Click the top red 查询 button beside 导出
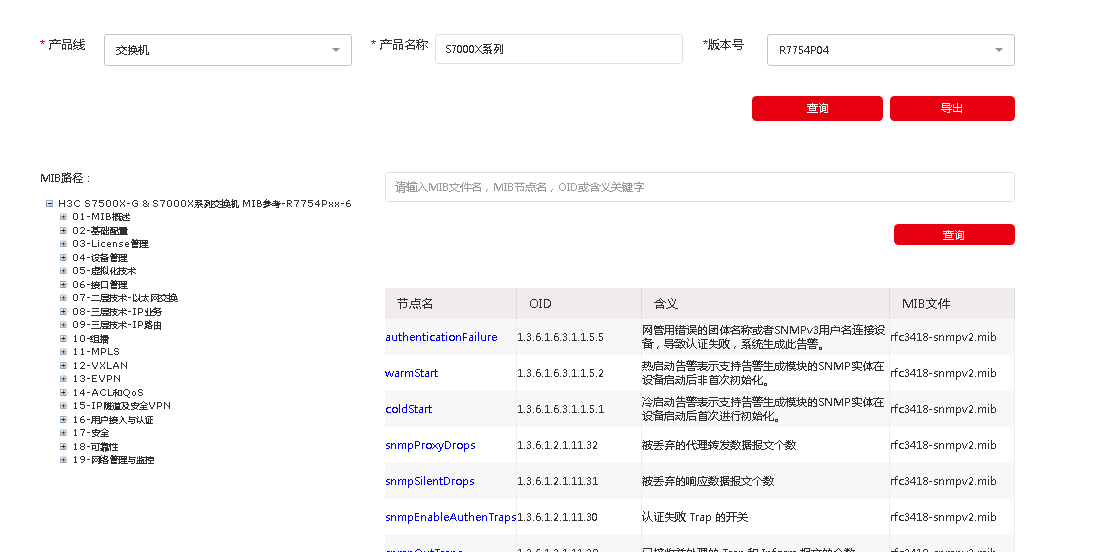The height and width of the screenshot is (552, 1112). (x=817, y=109)
